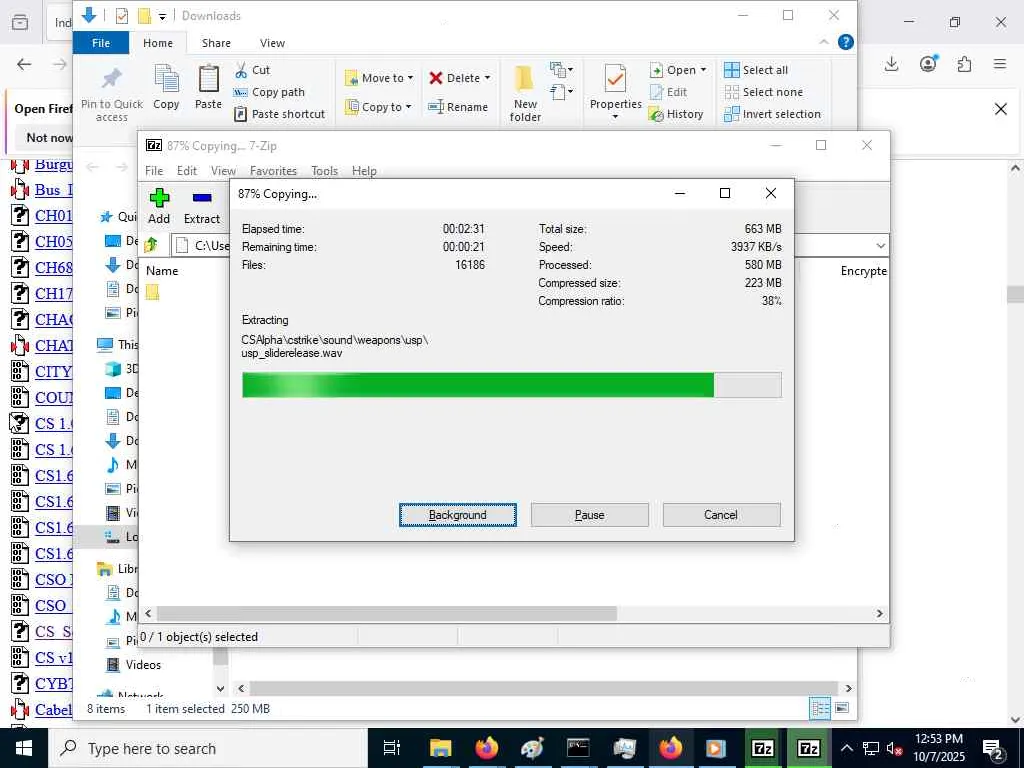The height and width of the screenshot is (768, 1024).
Task: Click the Paste clipboard icon
Action: tap(208, 78)
